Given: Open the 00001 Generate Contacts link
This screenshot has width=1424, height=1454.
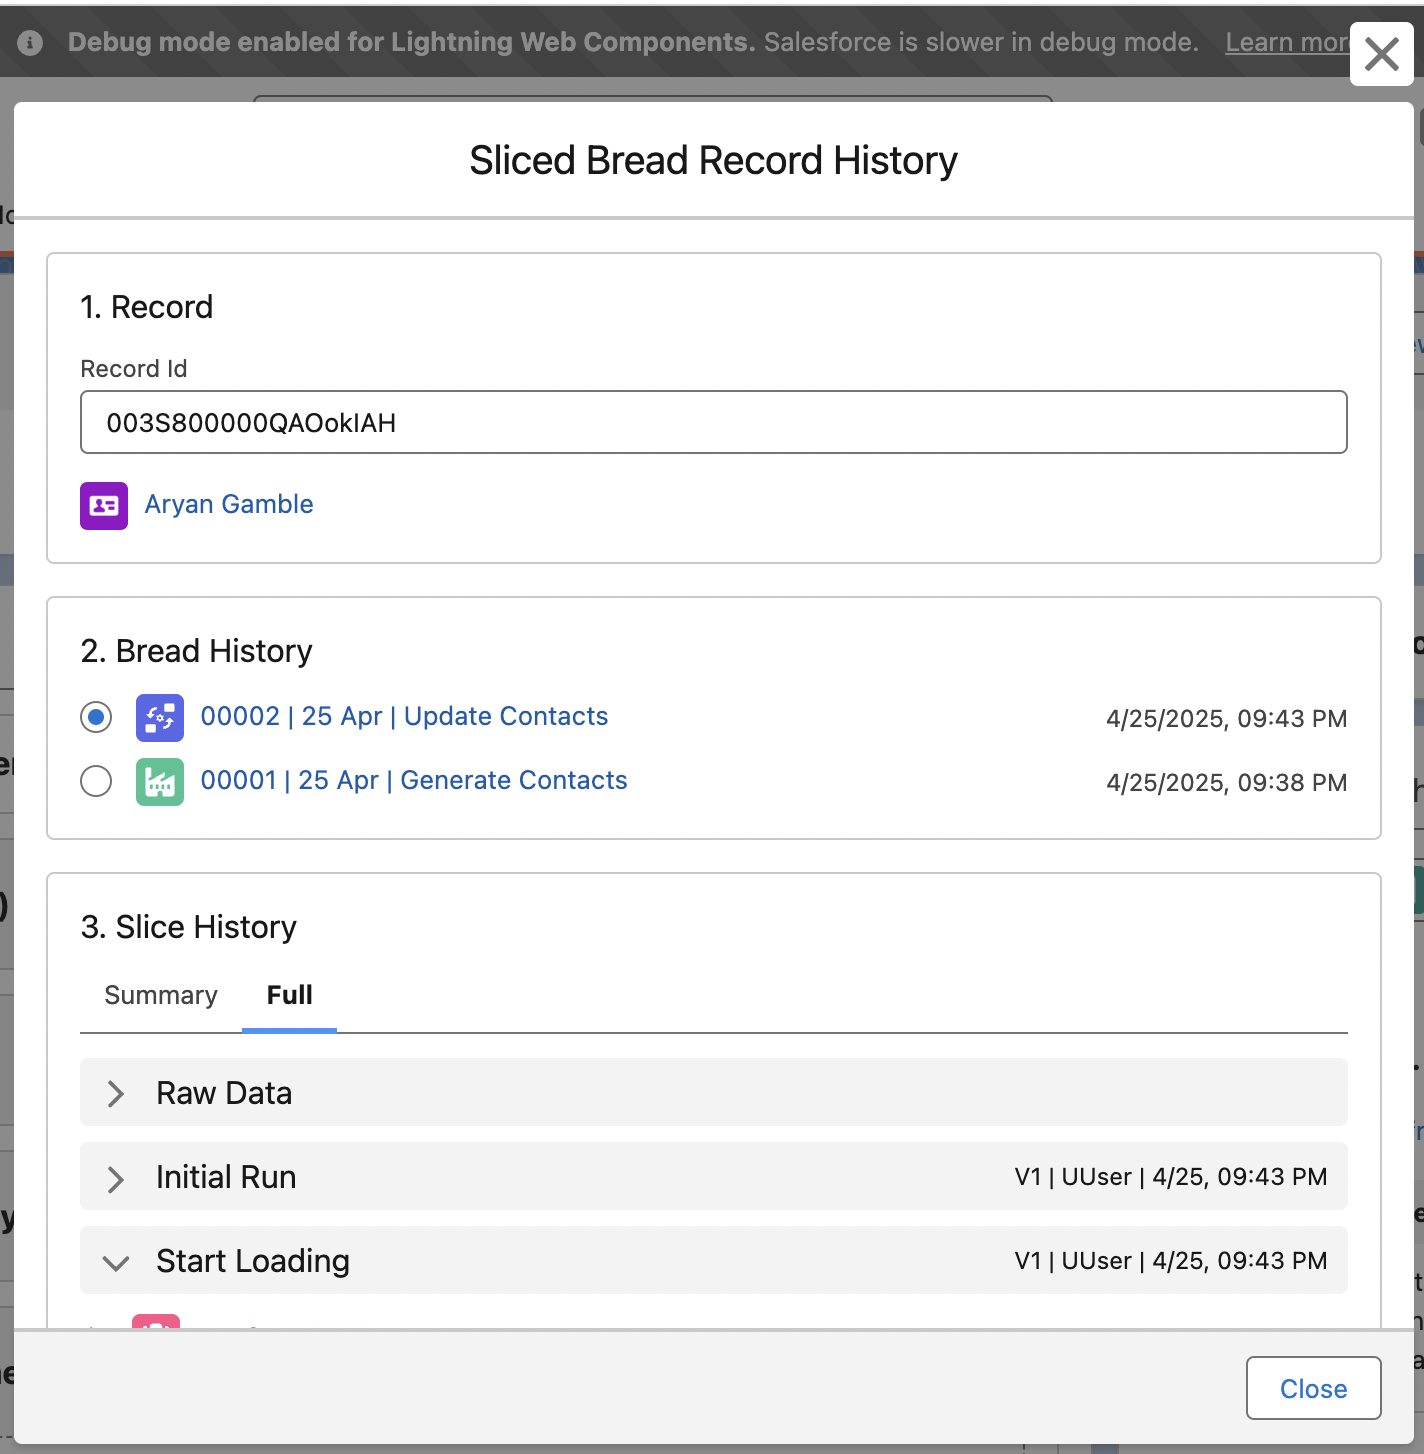Looking at the screenshot, I should 414,780.
